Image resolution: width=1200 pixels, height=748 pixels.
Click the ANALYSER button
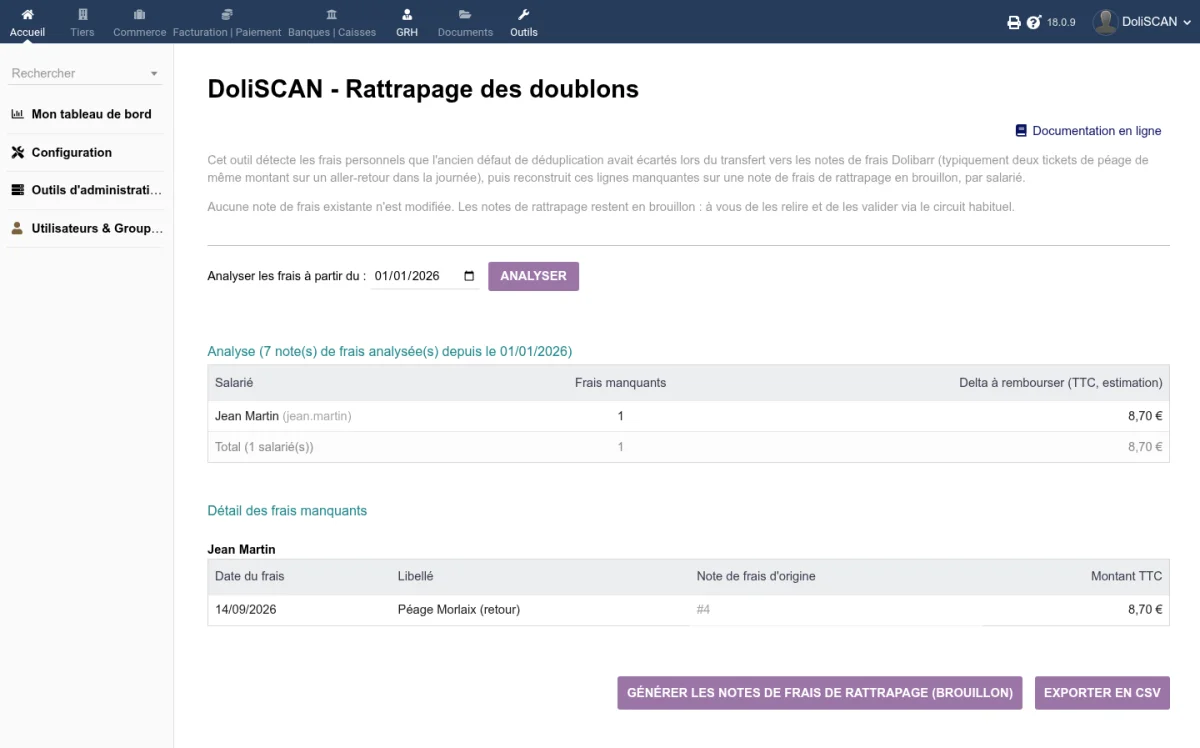[533, 276]
